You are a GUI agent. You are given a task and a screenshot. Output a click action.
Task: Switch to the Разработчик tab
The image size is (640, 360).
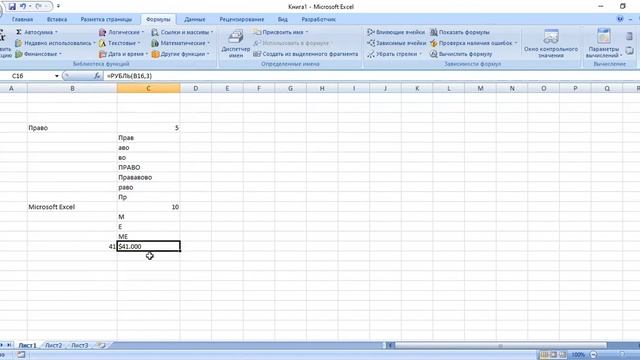pyautogui.click(x=318, y=19)
